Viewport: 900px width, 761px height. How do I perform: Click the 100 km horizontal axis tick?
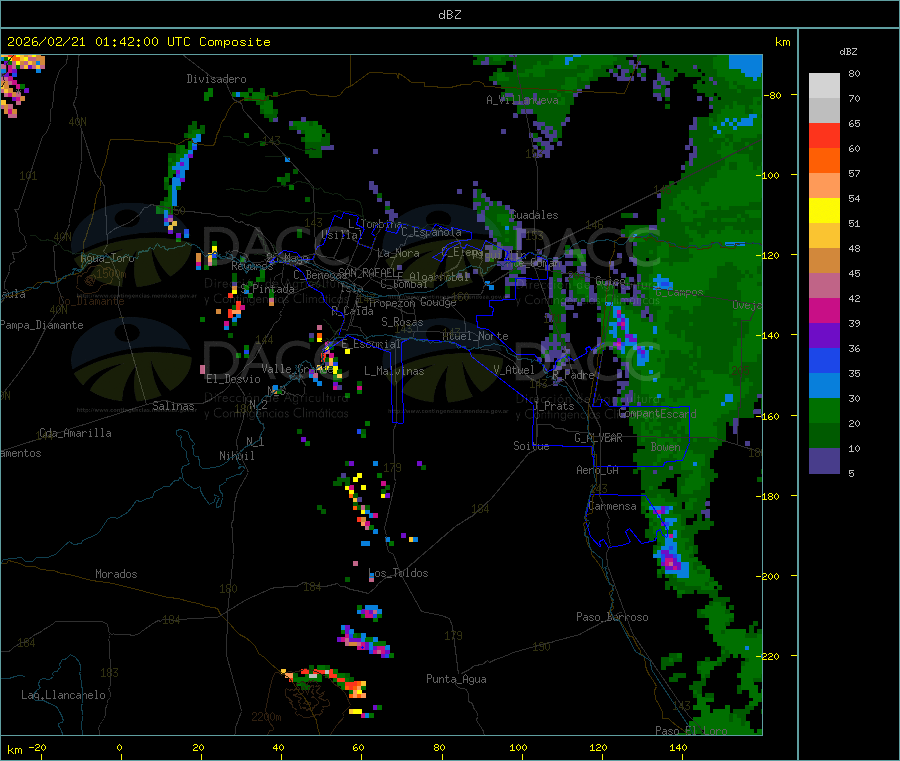click(518, 747)
